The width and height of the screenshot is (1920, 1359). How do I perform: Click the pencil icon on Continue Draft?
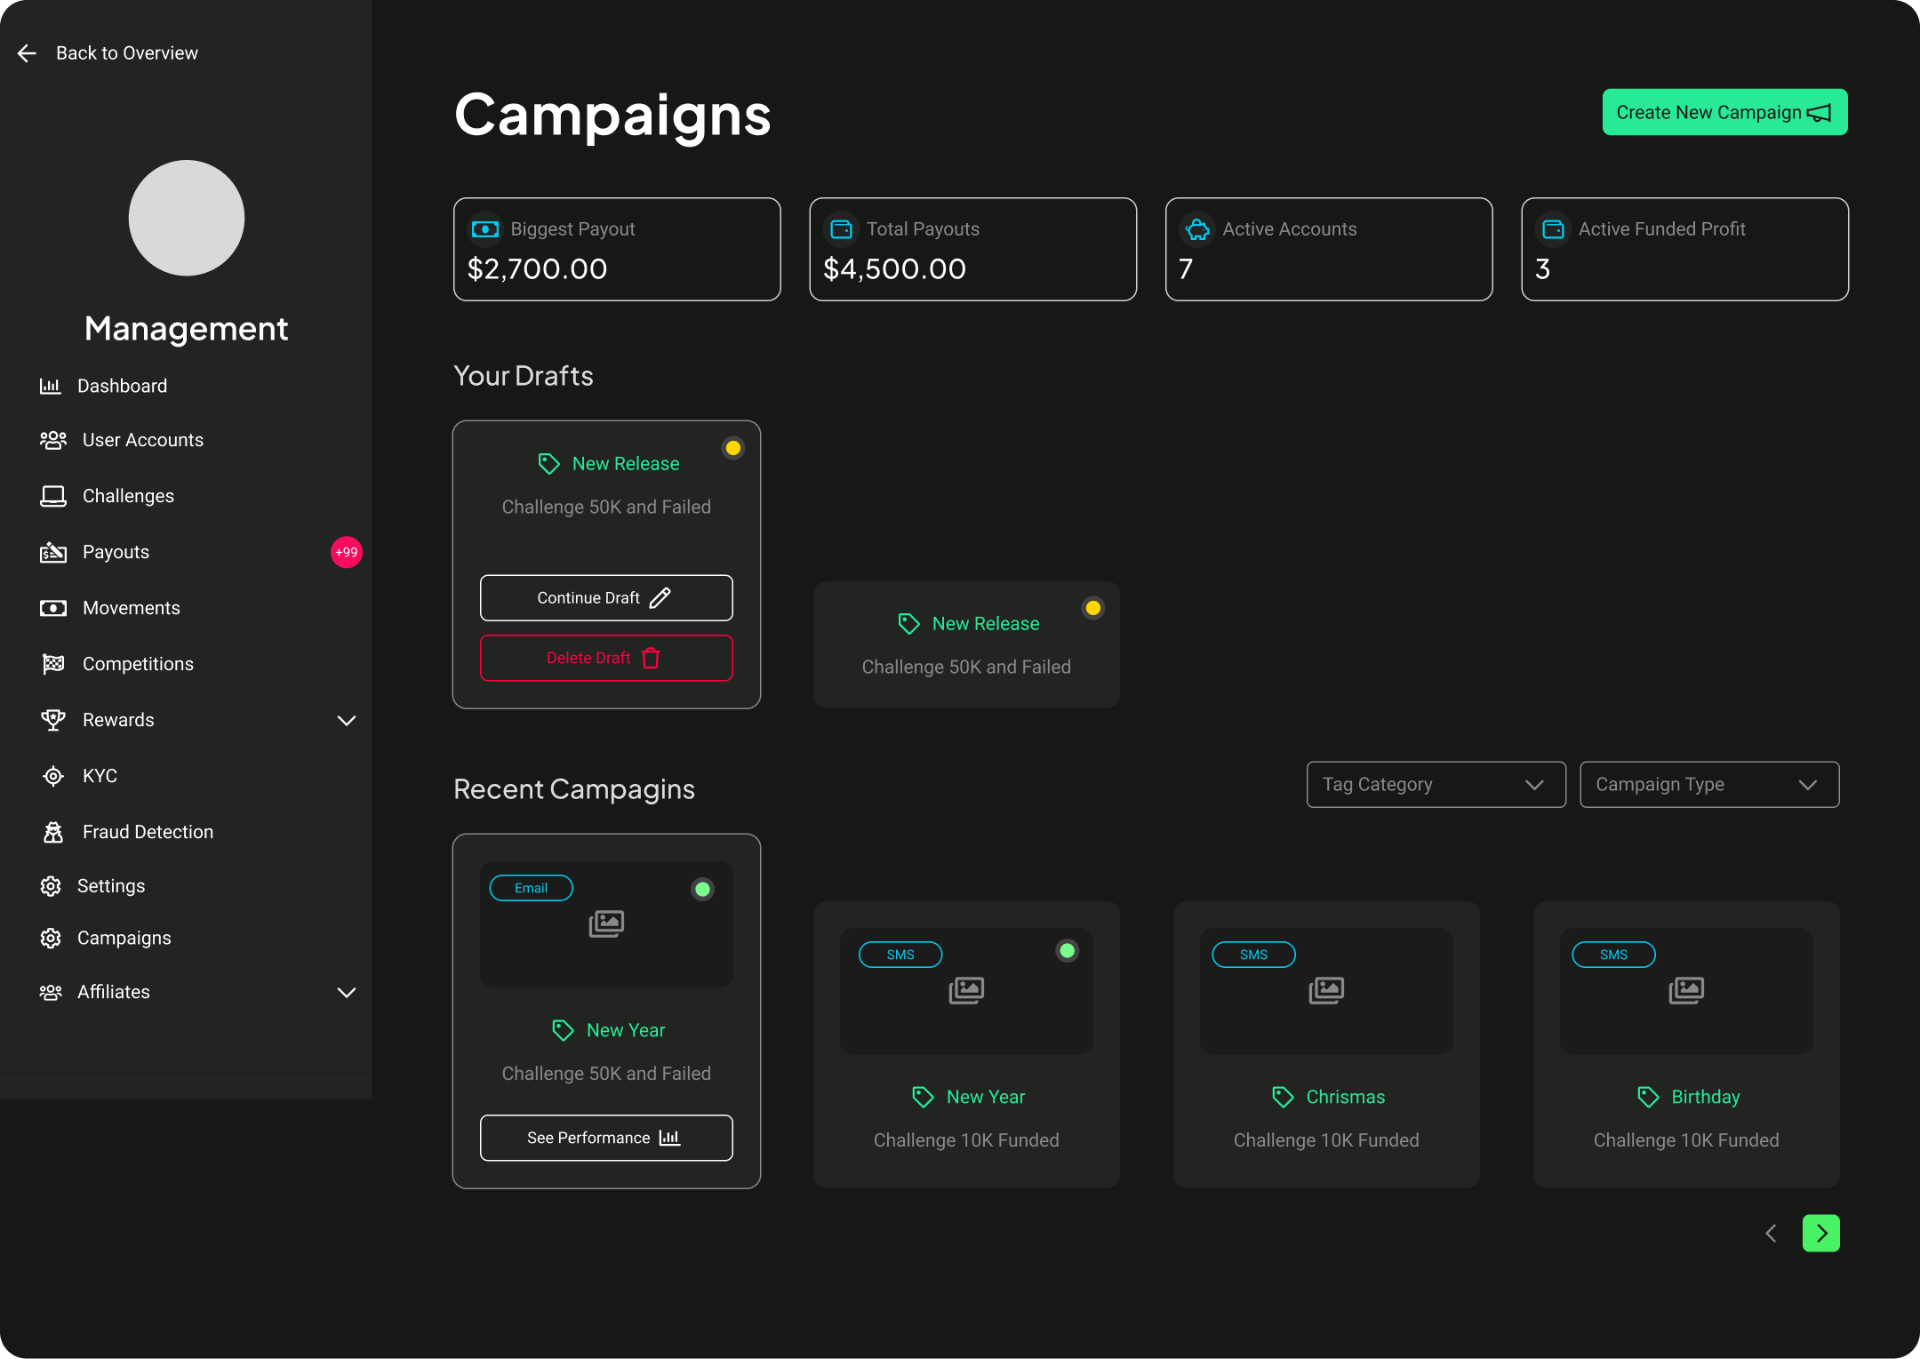pyautogui.click(x=660, y=598)
